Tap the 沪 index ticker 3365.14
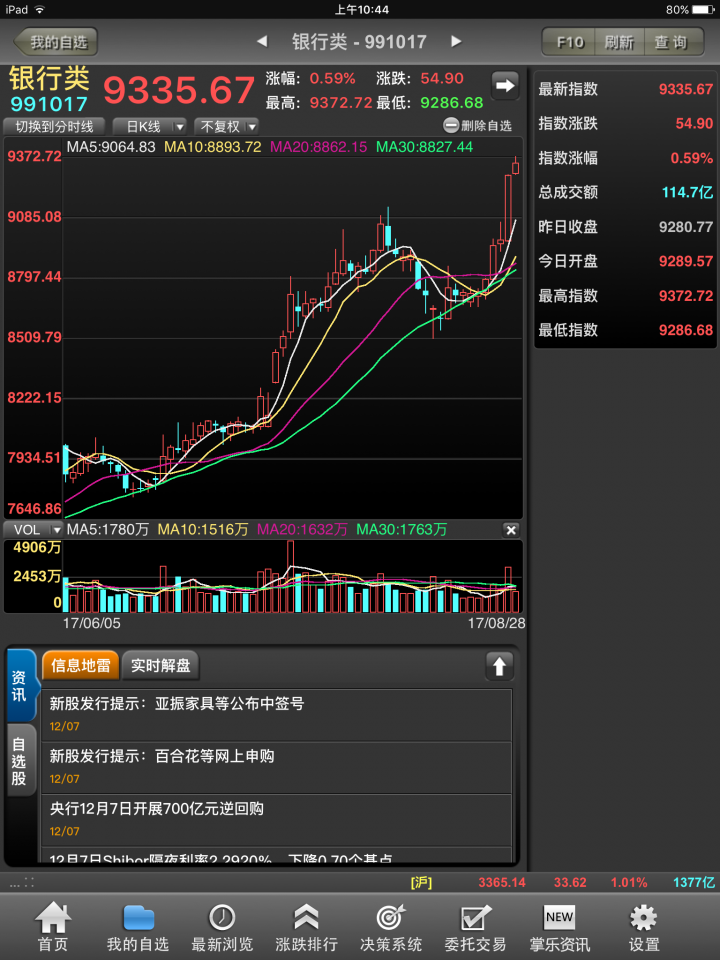This screenshot has height=960, width=720. [x=501, y=882]
